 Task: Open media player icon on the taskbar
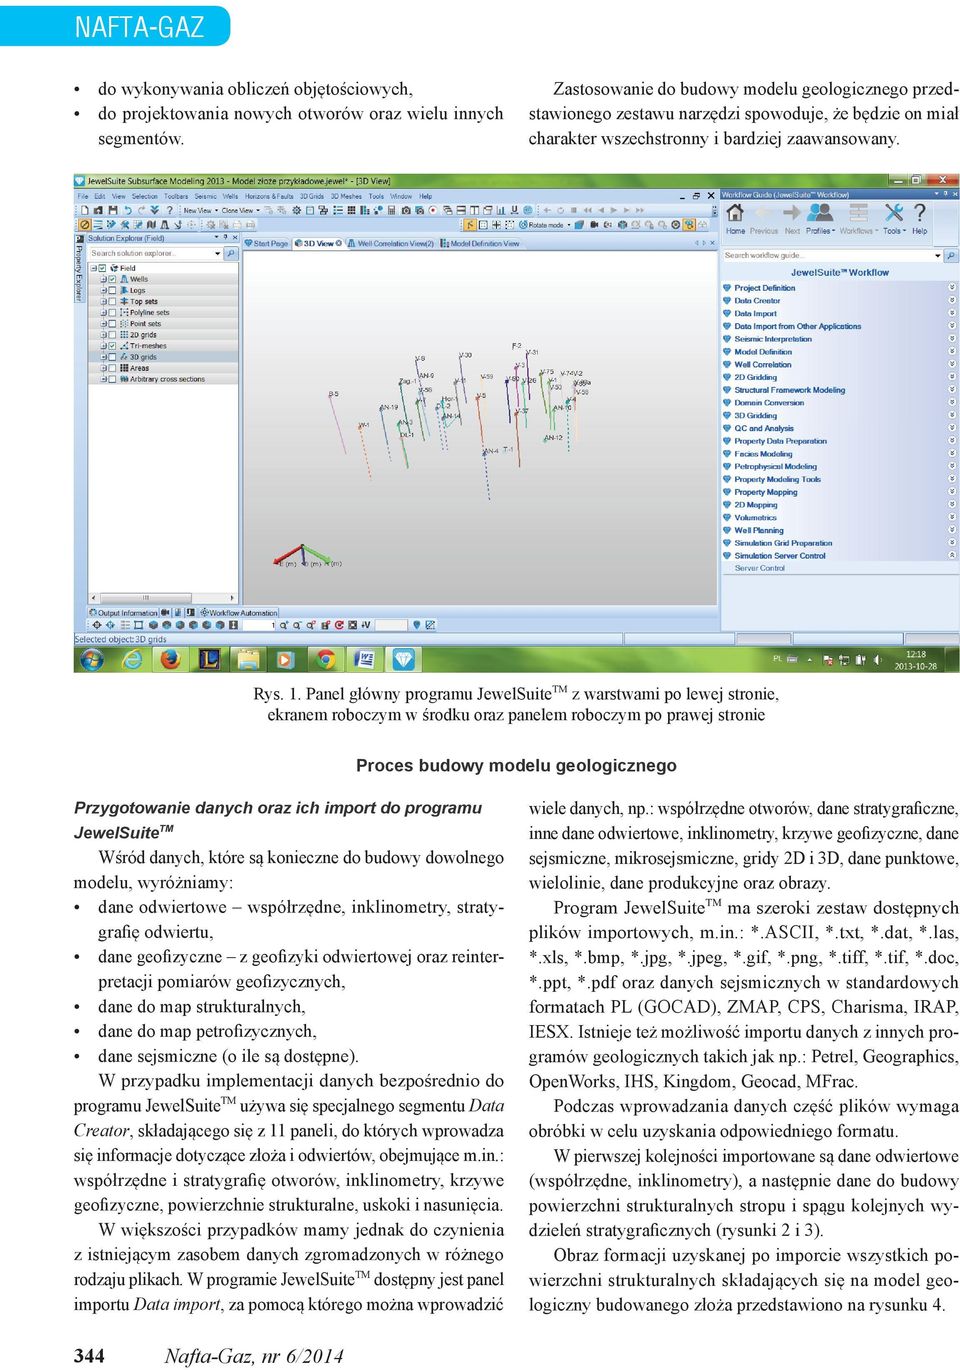285,660
